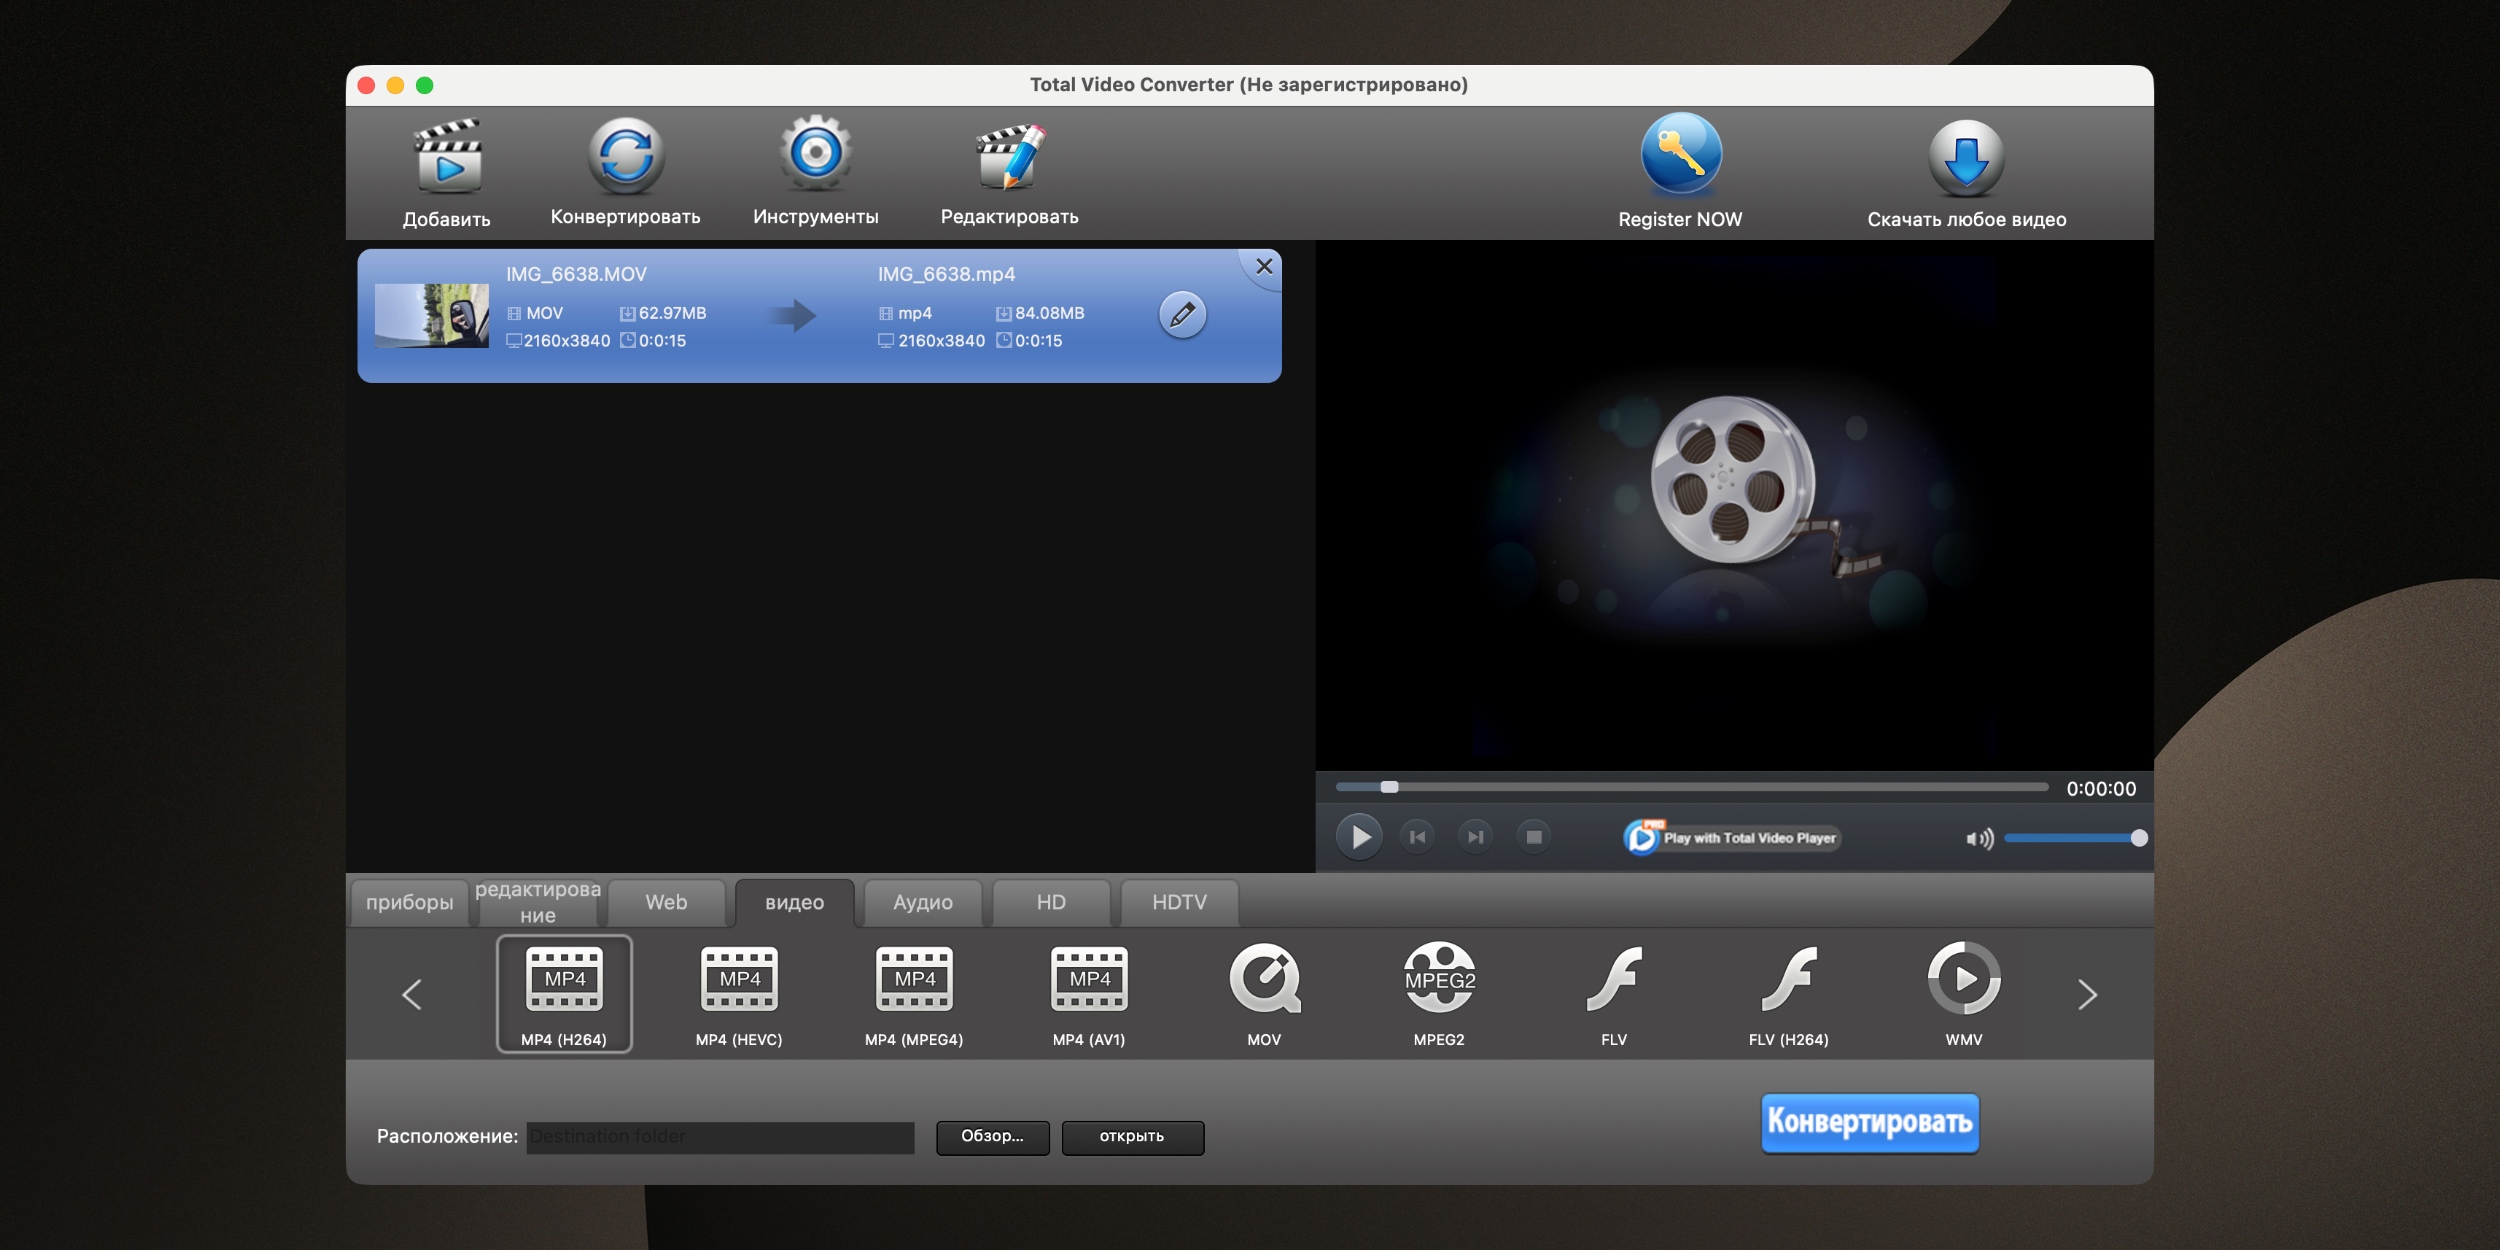This screenshot has width=2500, height=1250.
Task: Click the output filename IMG_6638.mp4
Action: (x=946, y=274)
